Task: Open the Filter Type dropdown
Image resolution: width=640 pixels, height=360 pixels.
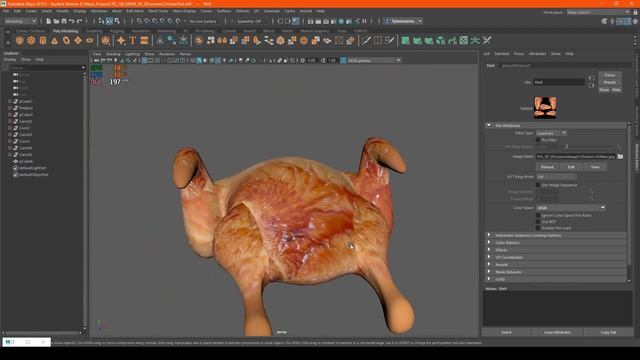Action: point(551,133)
